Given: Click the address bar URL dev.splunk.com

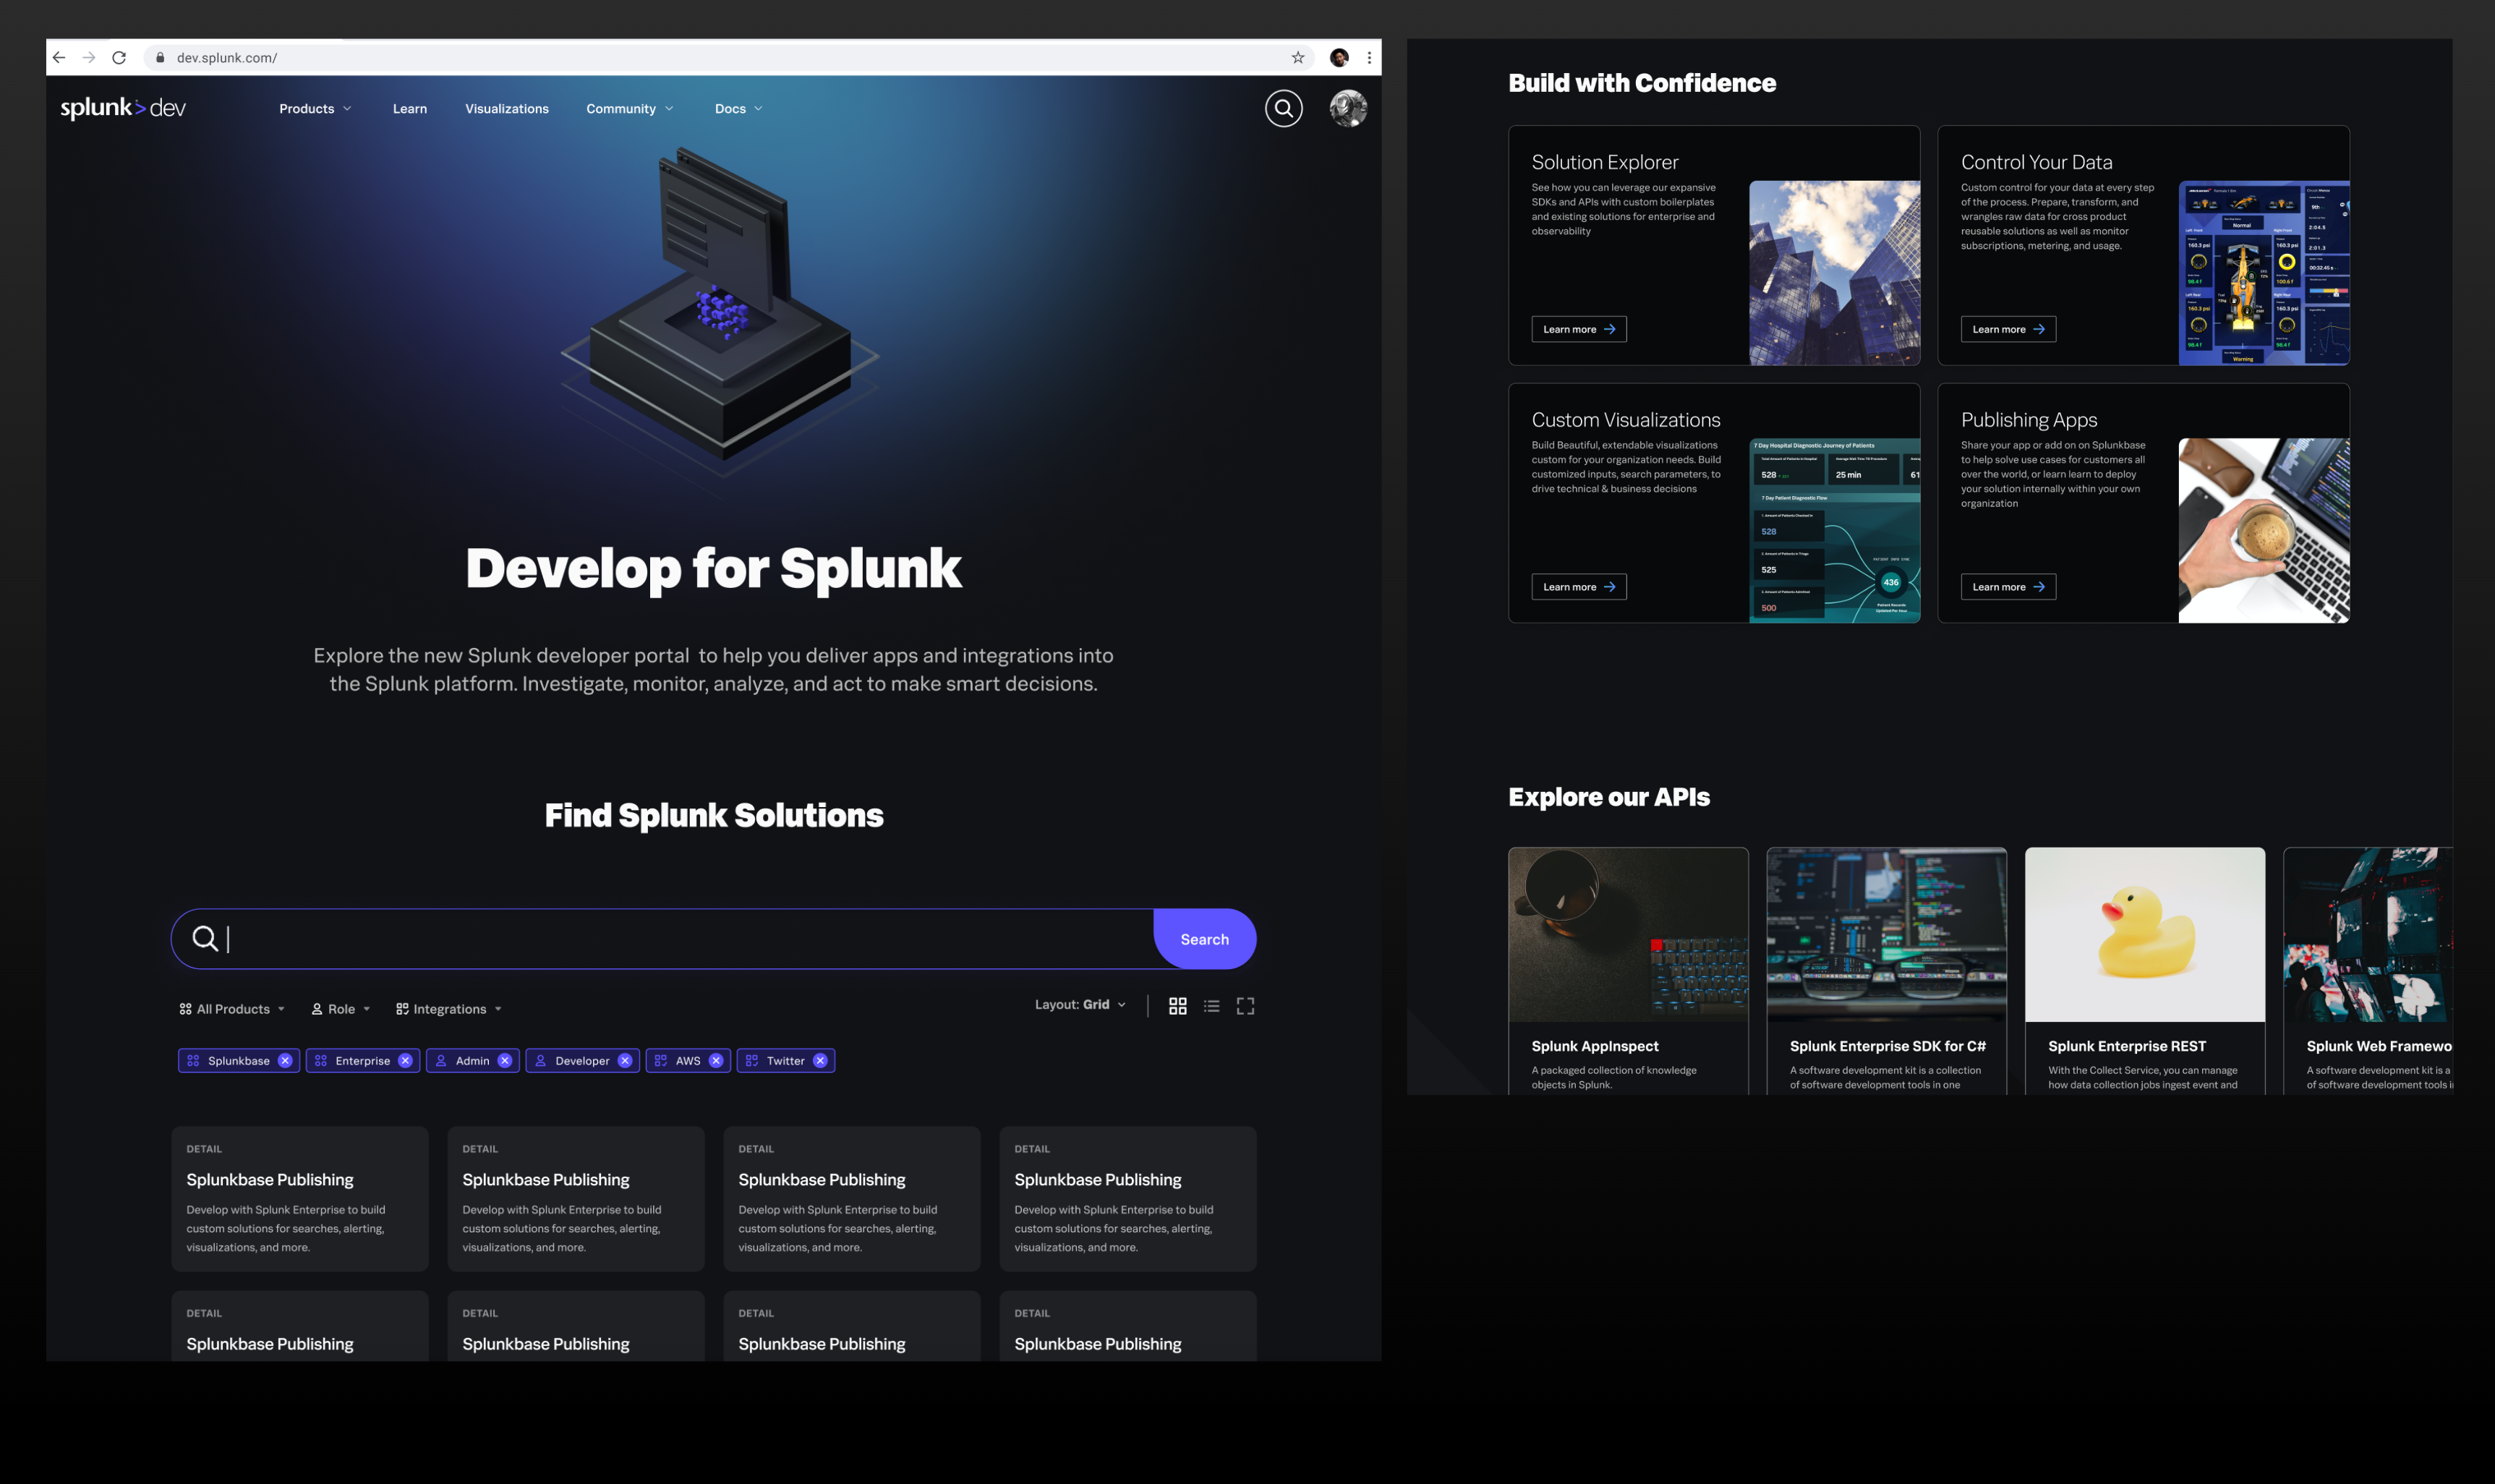Looking at the screenshot, I should (227, 58).
